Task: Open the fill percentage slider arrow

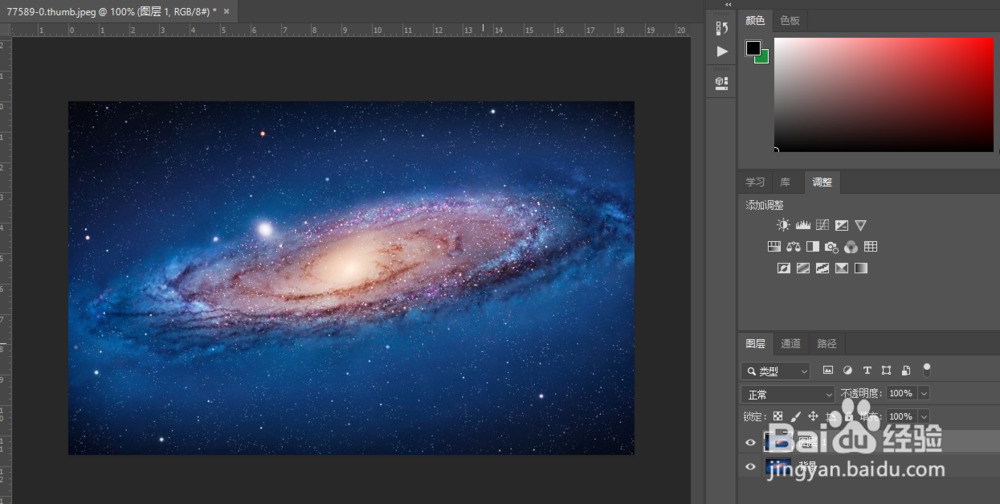Action: (x=923, y=417)
